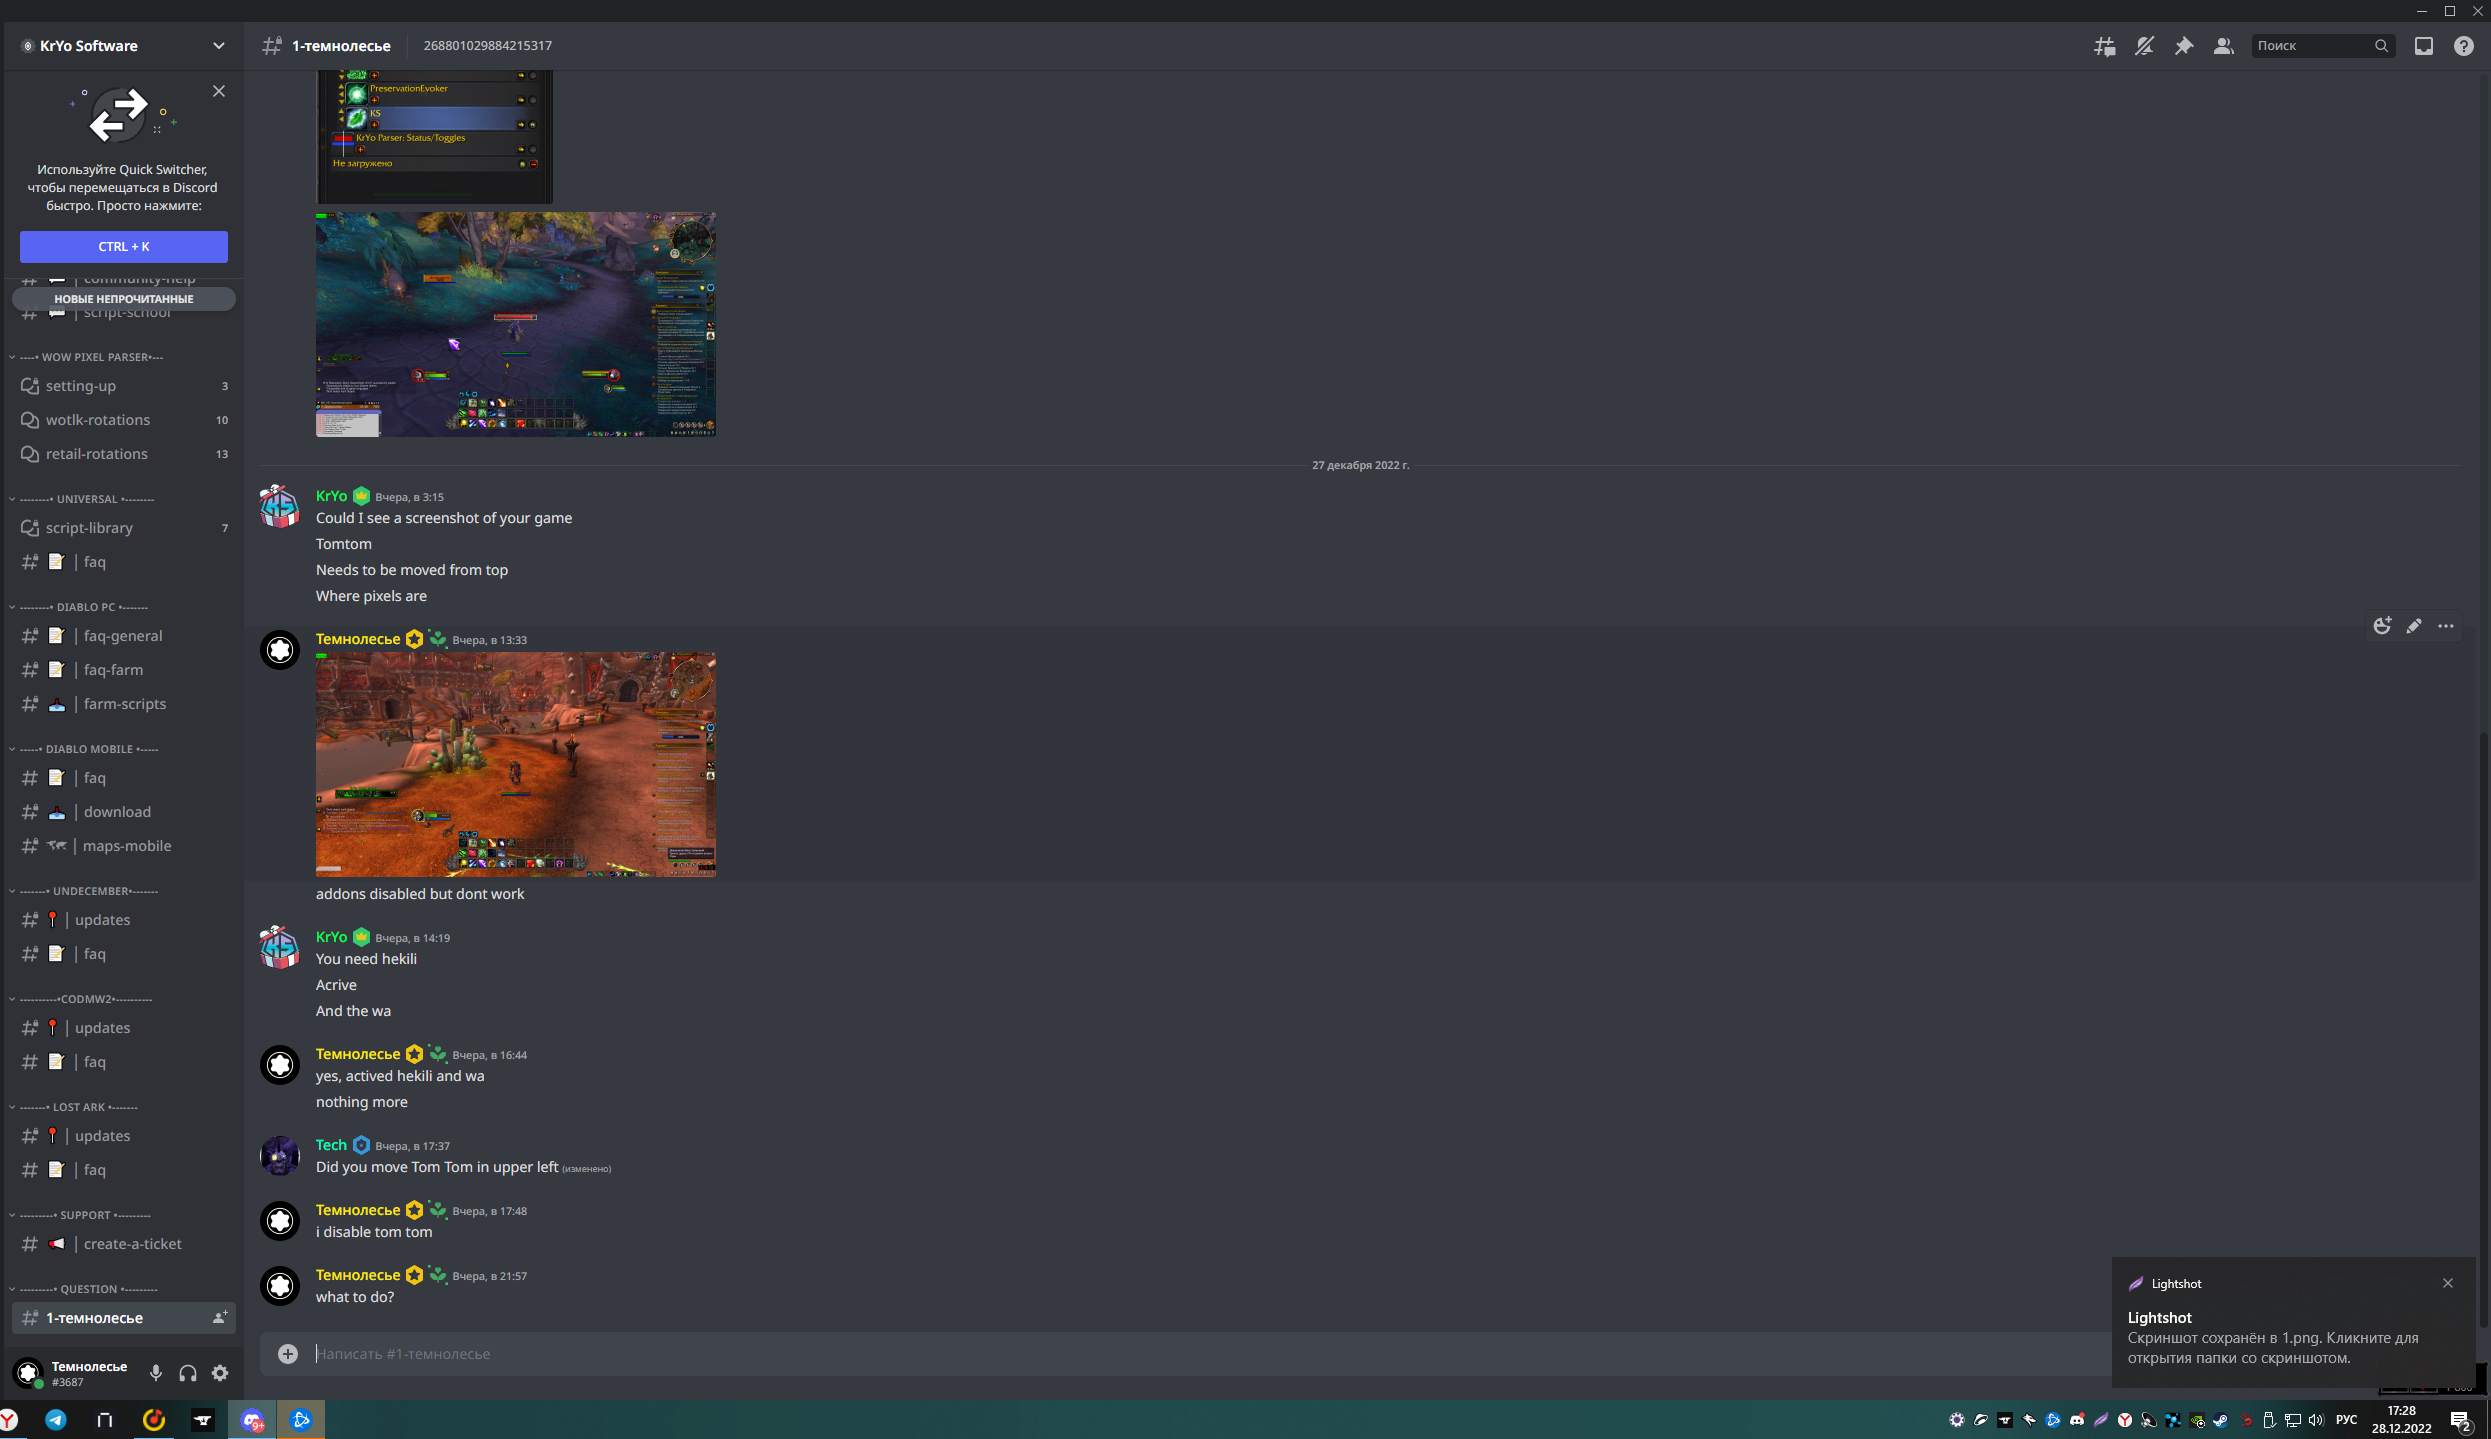Click the volume tray icon
The image size is (2491, 1439).
pos(2316,1420)
